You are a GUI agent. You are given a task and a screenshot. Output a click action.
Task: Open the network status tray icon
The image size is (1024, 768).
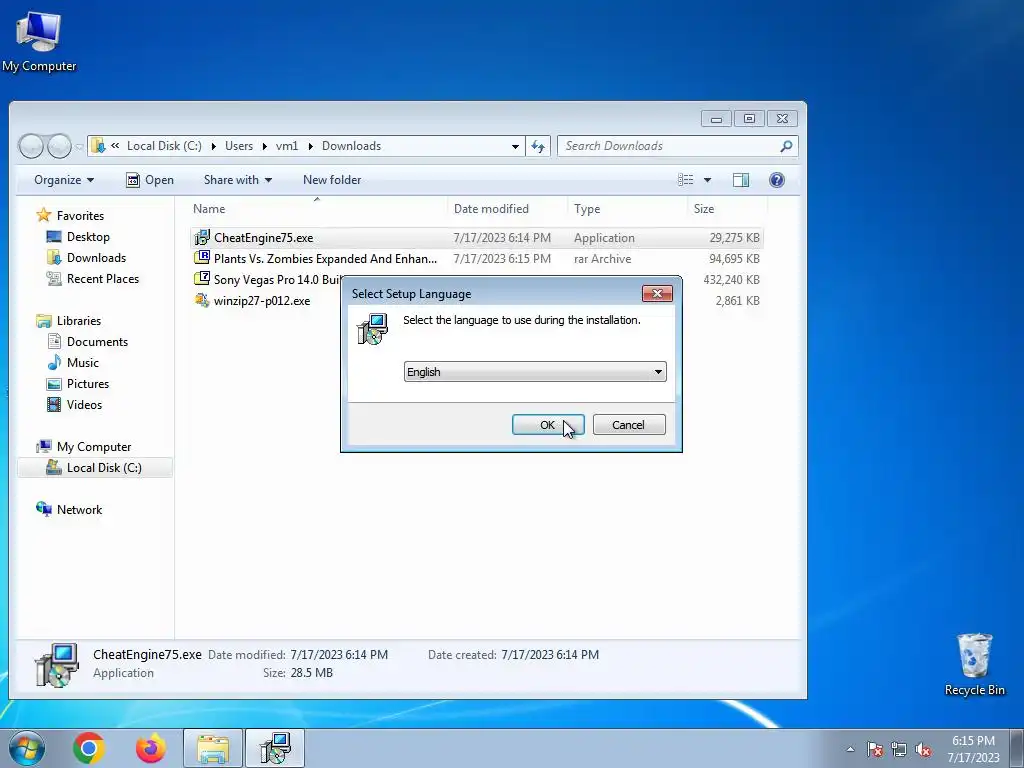[899, 749]
